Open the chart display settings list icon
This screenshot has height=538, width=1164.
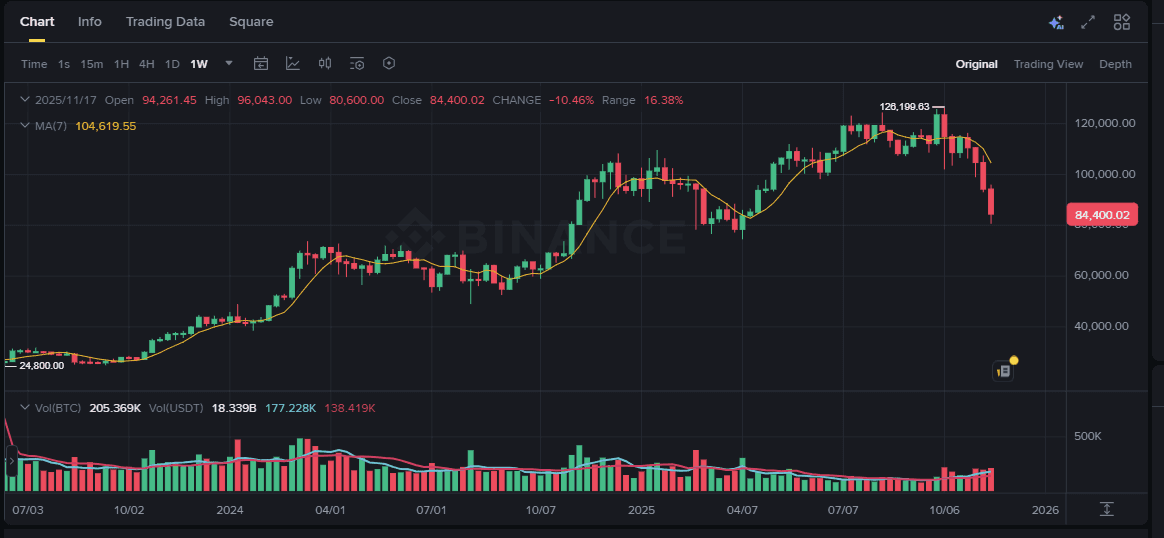(x=357, y=64)
